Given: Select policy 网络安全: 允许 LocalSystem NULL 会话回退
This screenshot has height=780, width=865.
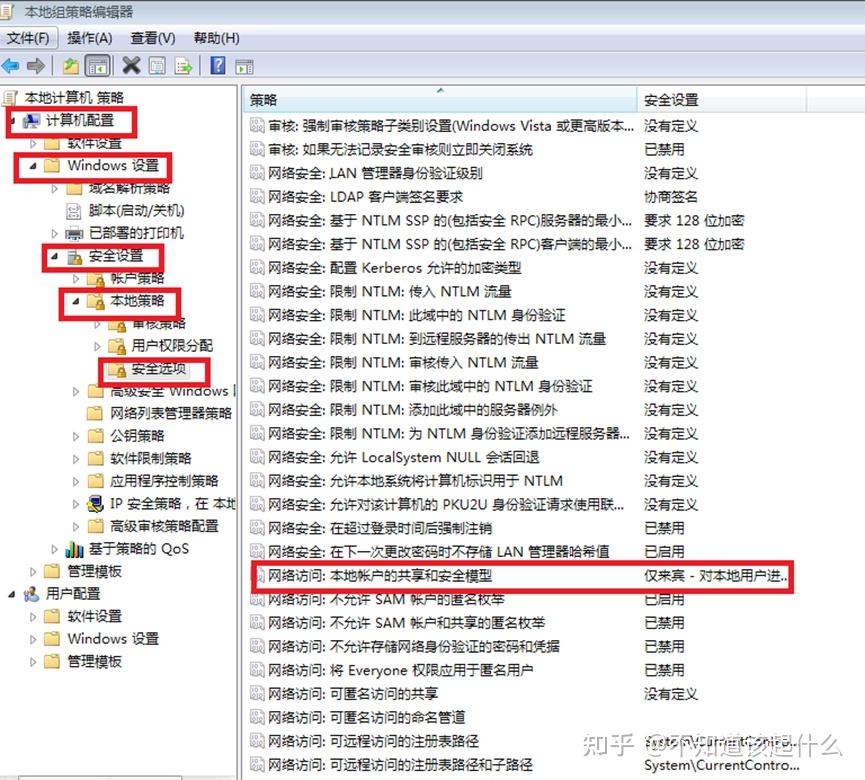Looking at the screenshot, I should click(x=403, y=457).
